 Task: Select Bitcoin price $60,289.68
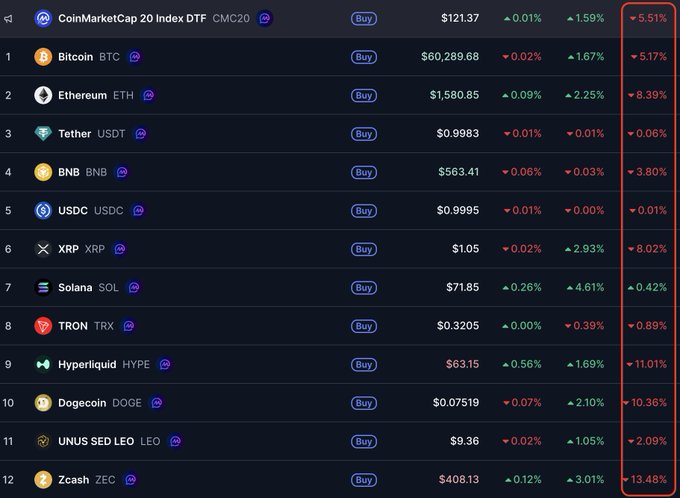tap(450, 57)
